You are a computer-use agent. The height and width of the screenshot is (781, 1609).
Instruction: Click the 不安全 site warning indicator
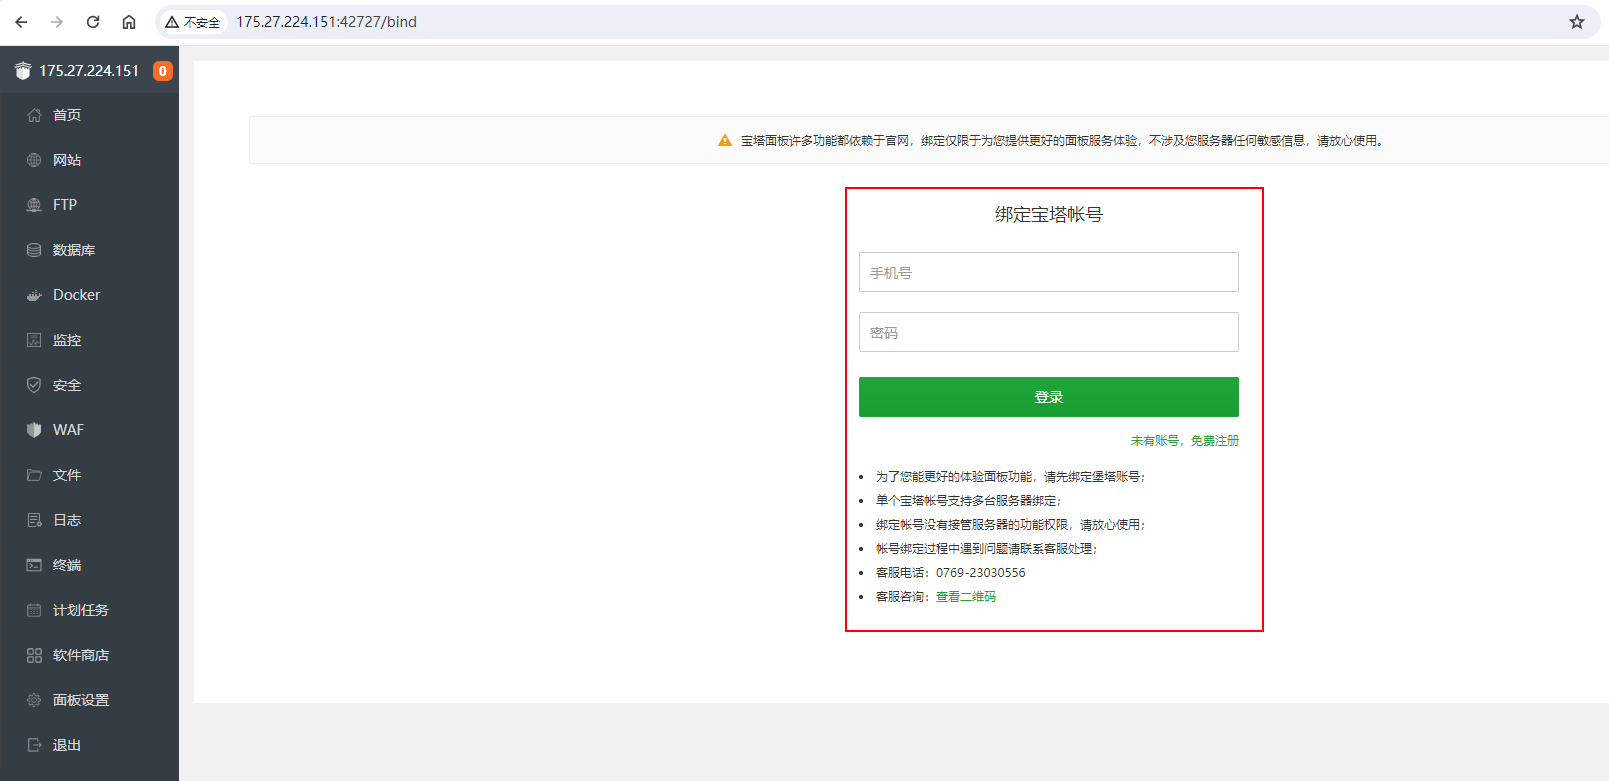[193, 22]
